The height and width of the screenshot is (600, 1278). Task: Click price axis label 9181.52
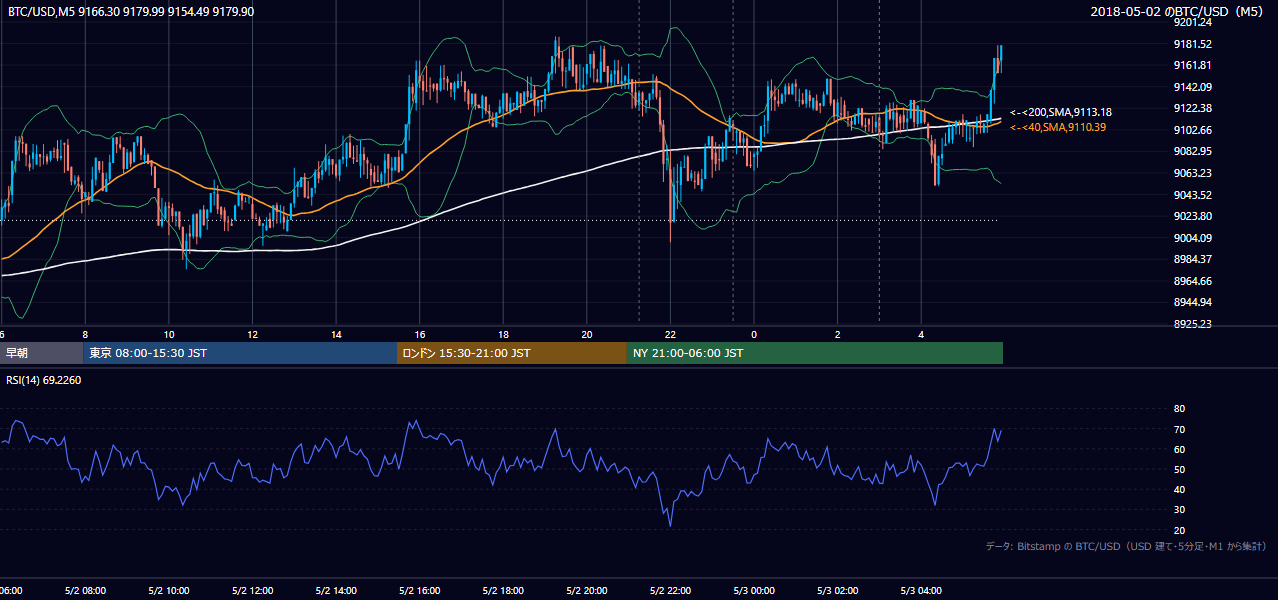pyautogui.click(x=1192, y=44)
